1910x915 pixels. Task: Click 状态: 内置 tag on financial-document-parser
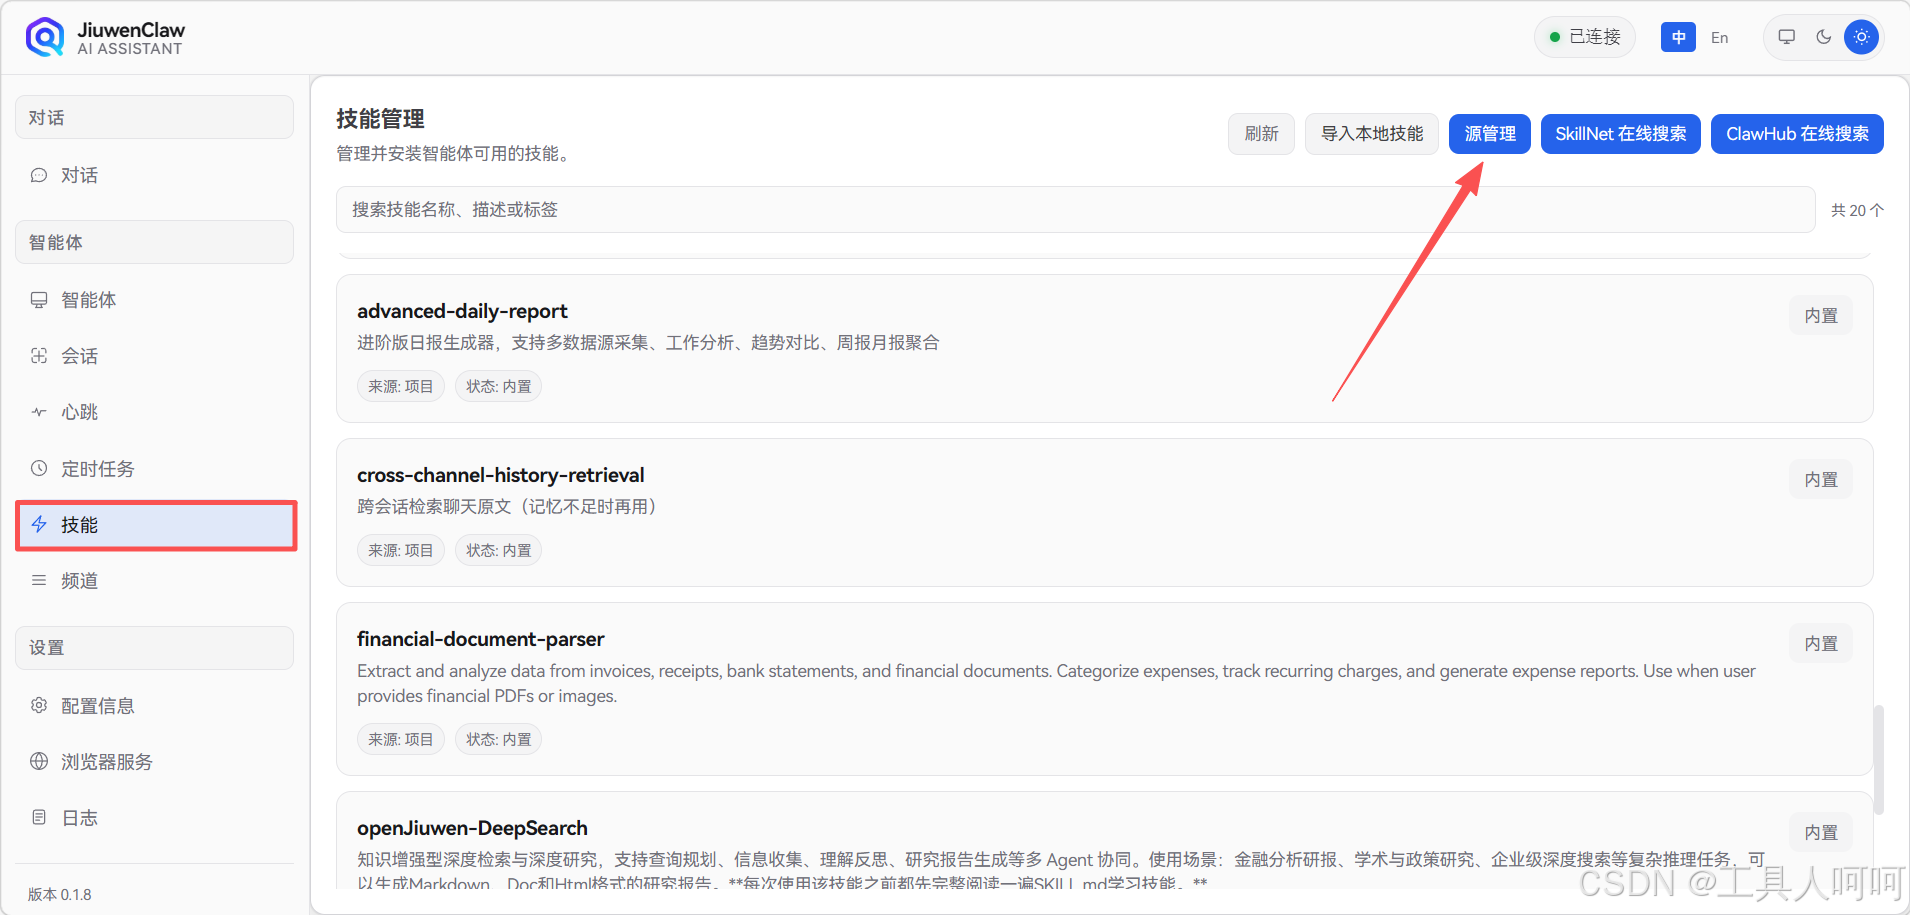pyautogui.click(x=498, y=739)
